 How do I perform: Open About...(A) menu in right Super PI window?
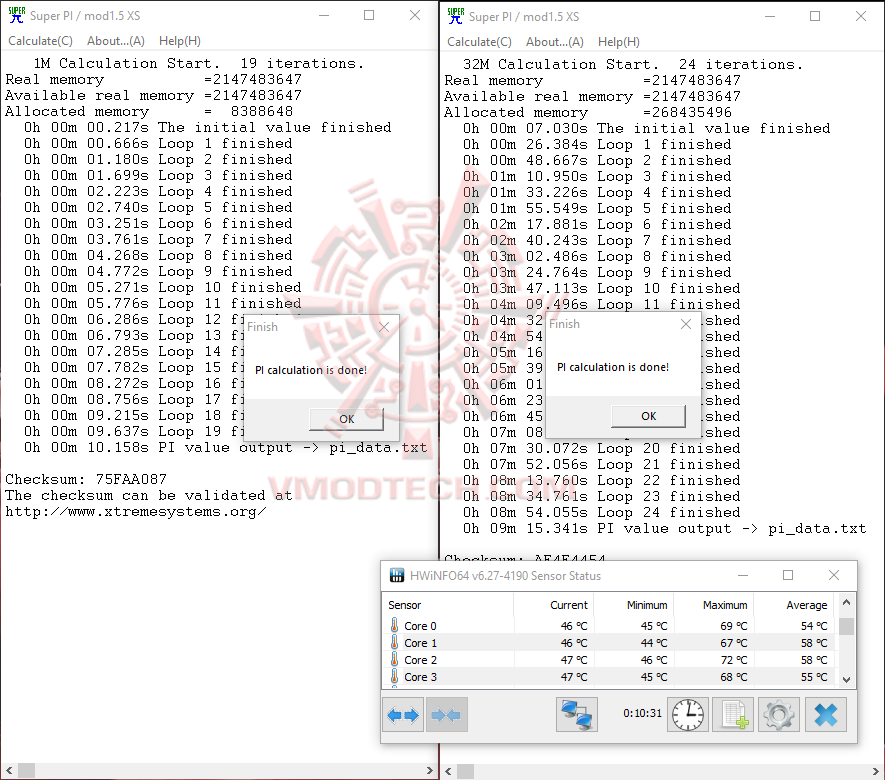[555, 42]
